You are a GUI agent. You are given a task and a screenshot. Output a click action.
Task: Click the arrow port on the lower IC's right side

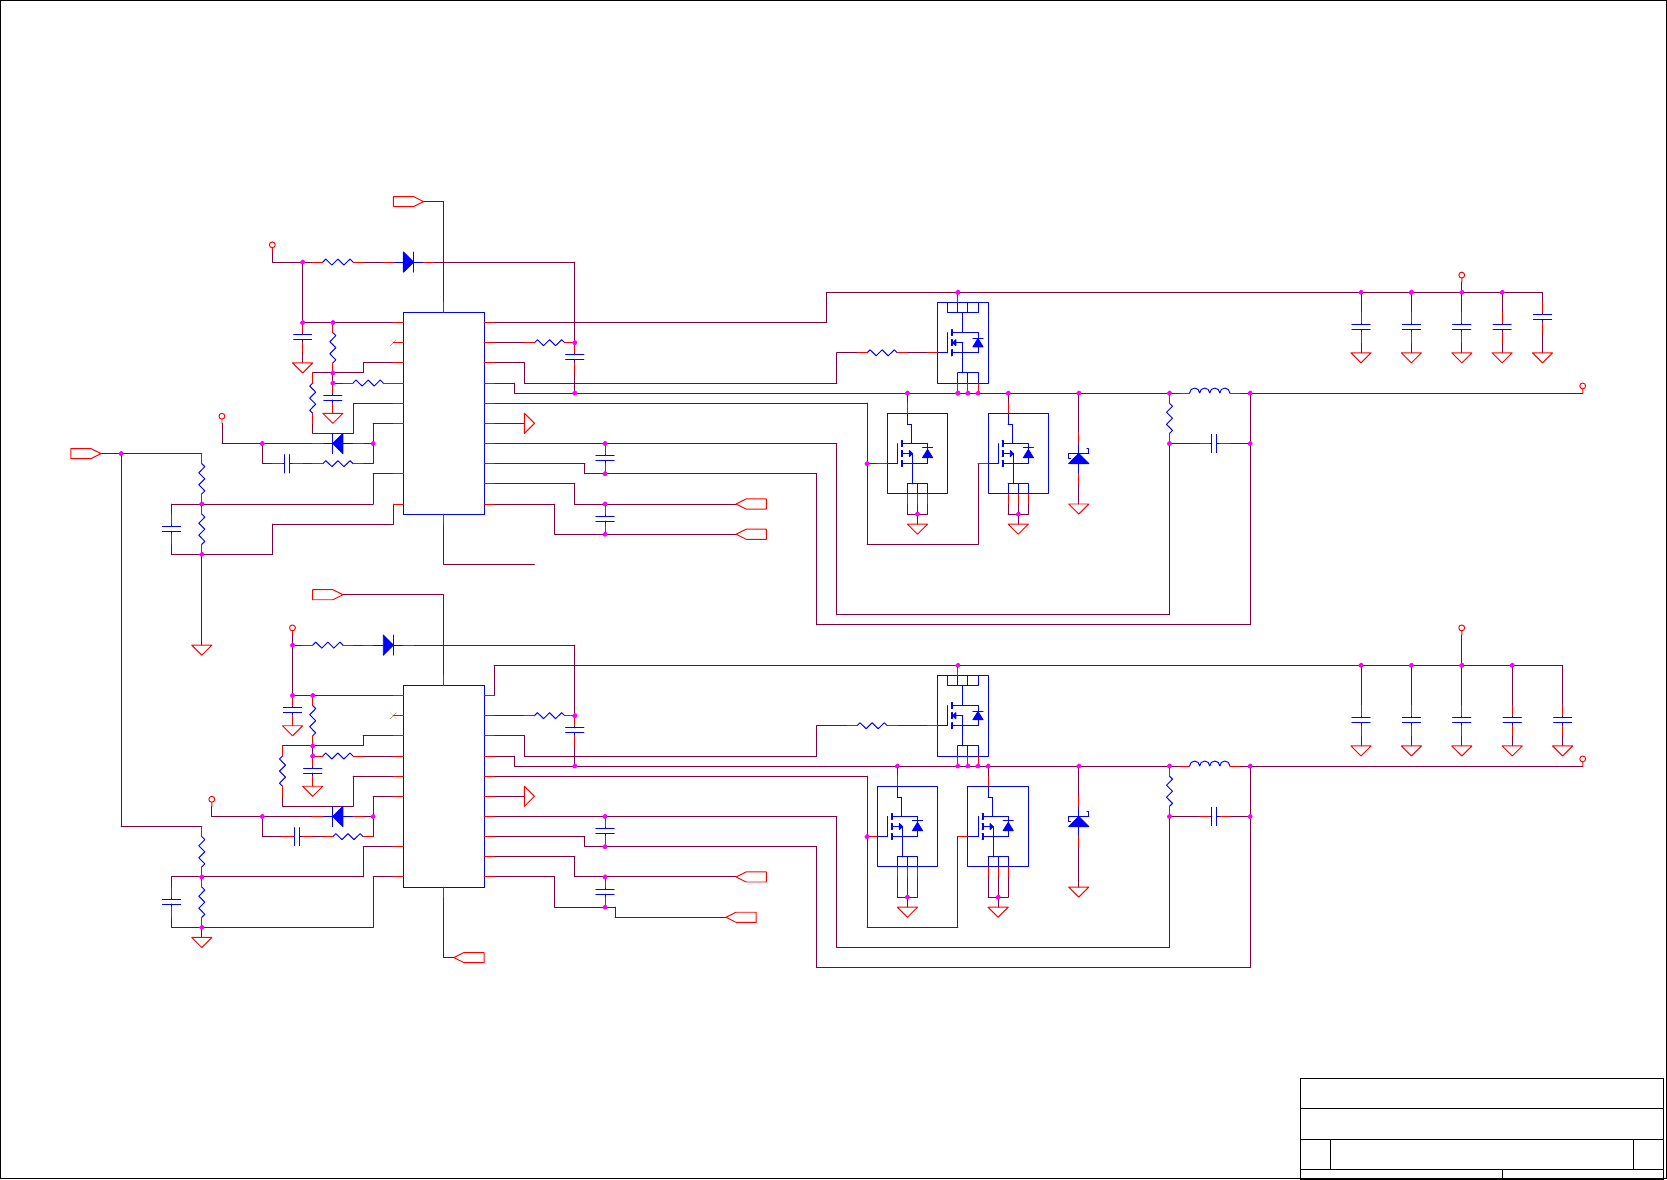point(529,797)
